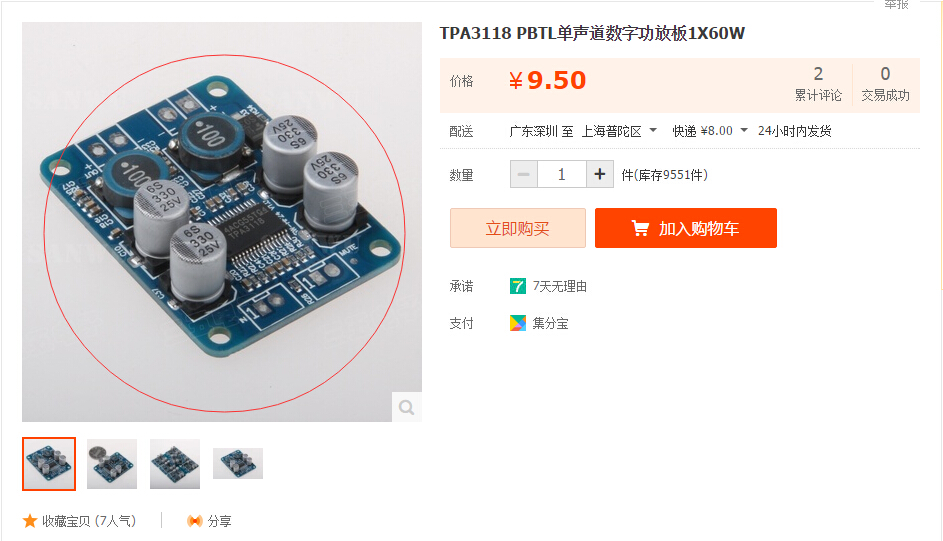
Task: Click the colorful 集分宝 payment icon
Action: (x=517, y=323)
